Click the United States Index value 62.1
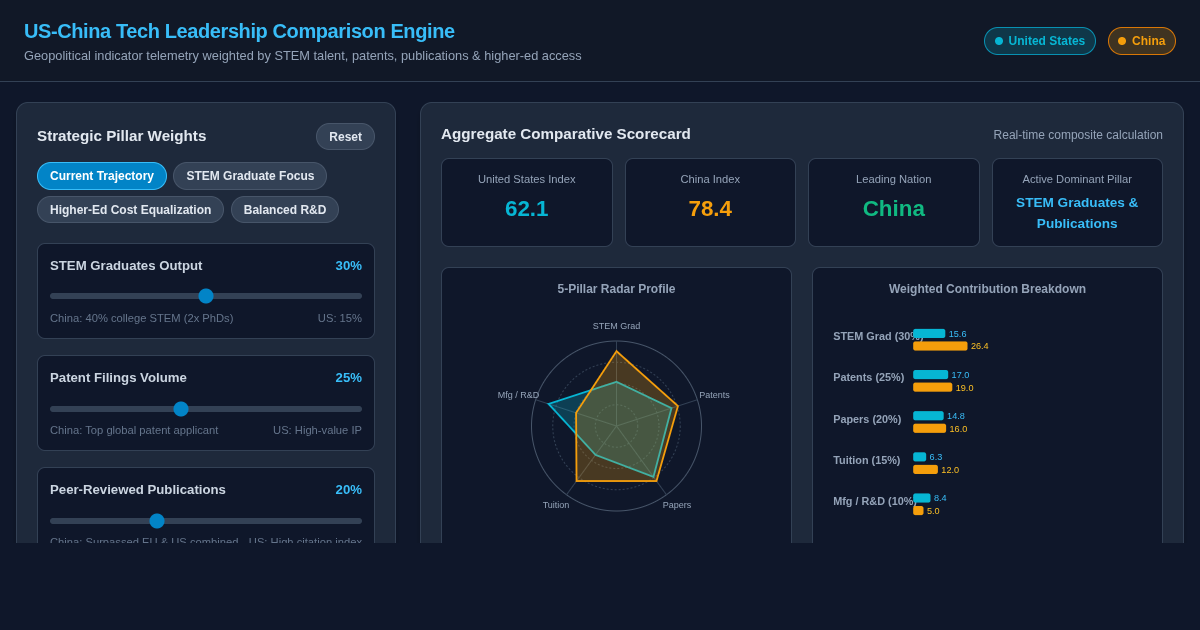Screen dimensions: 1200x630 coord(527,209)
